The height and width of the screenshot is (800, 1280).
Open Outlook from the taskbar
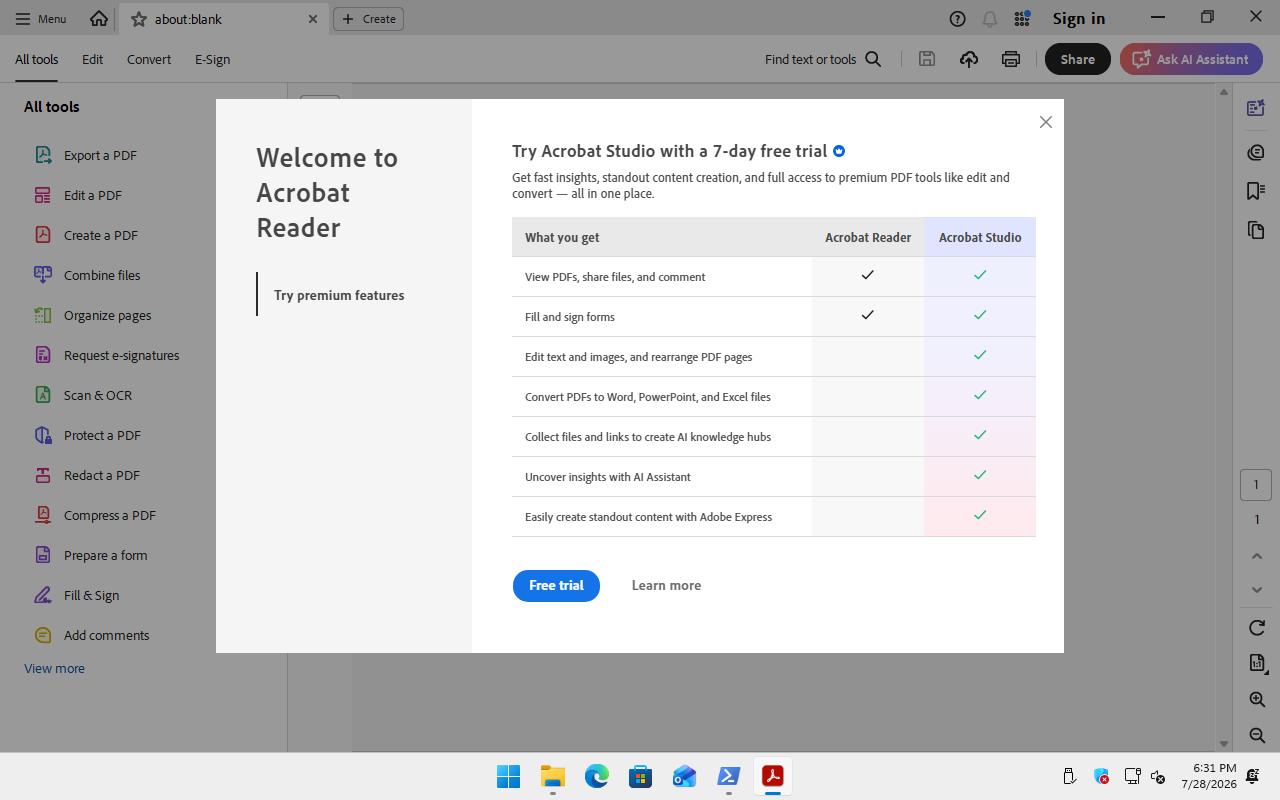[x=684, y=776]
